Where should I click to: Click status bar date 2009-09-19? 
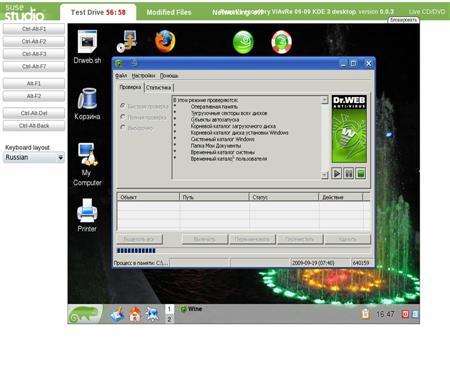313,263
